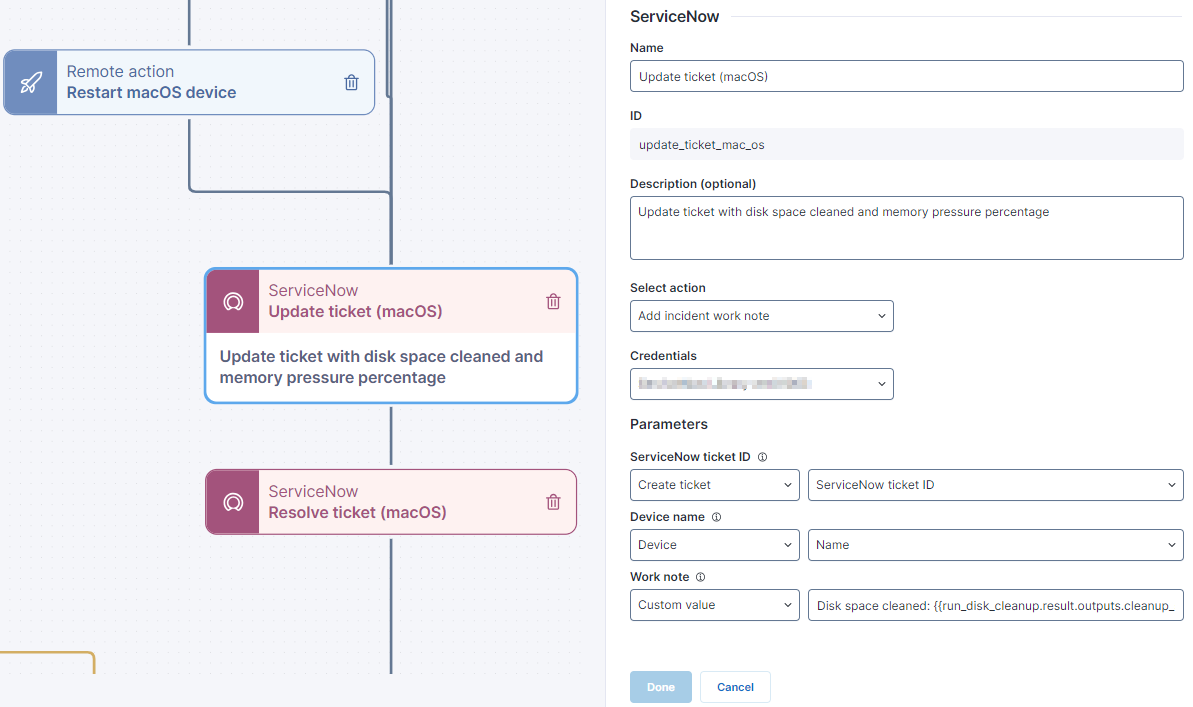Click the Name text field
1193x707 pixels.
coord(906,76)
